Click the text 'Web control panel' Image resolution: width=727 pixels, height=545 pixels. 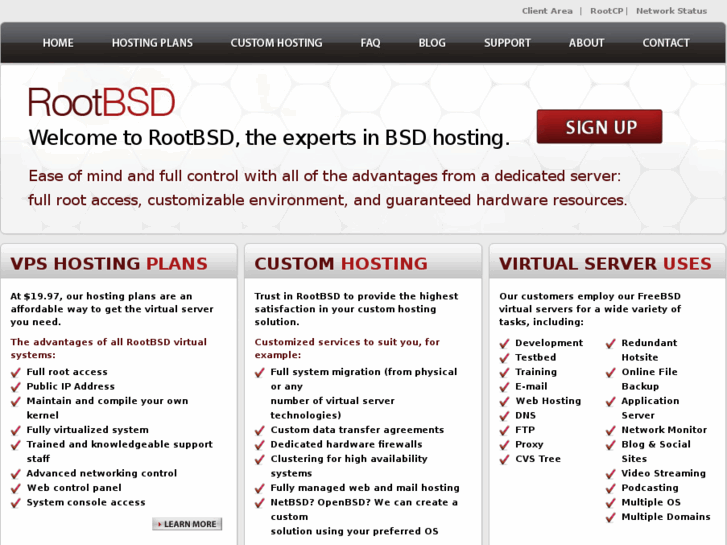[x=74, y=487]
